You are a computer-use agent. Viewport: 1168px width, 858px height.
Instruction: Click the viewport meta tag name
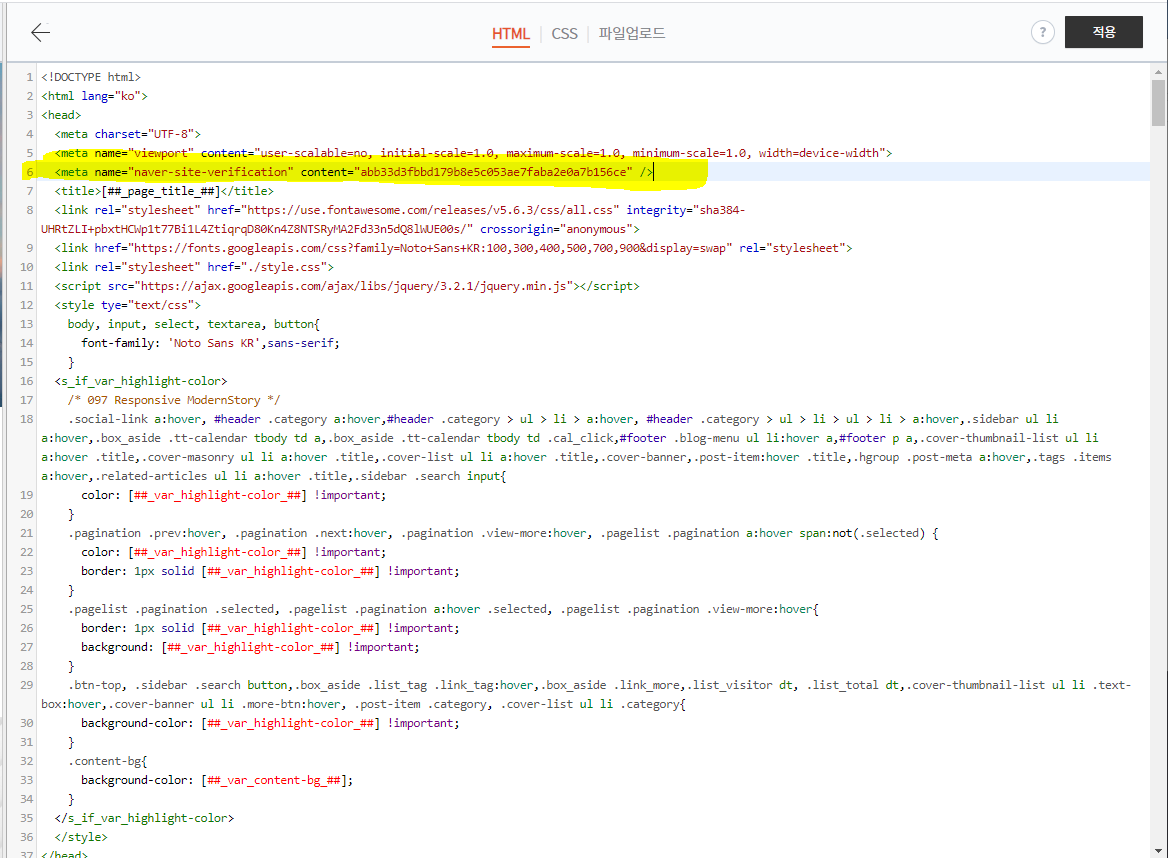tap(160, 153)
